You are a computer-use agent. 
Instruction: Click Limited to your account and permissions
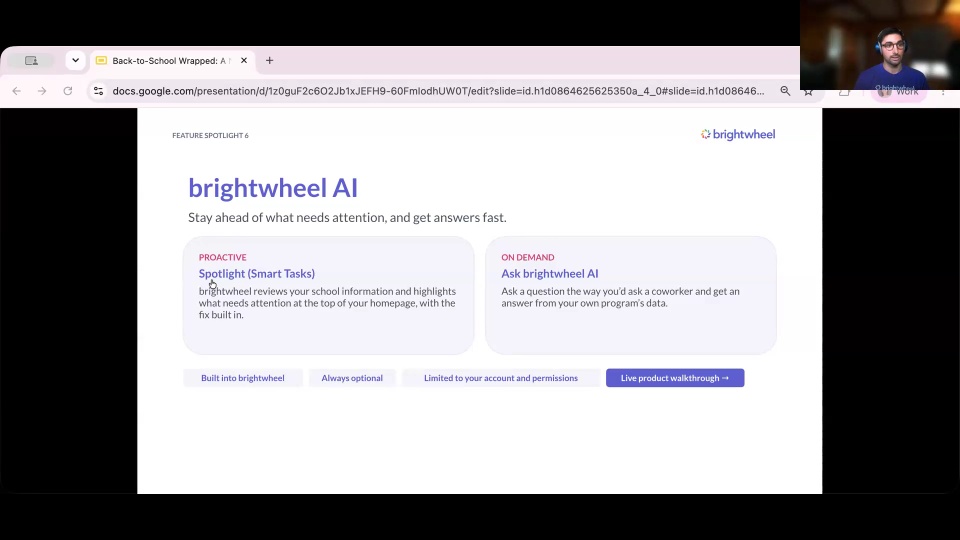coord(501,378)
